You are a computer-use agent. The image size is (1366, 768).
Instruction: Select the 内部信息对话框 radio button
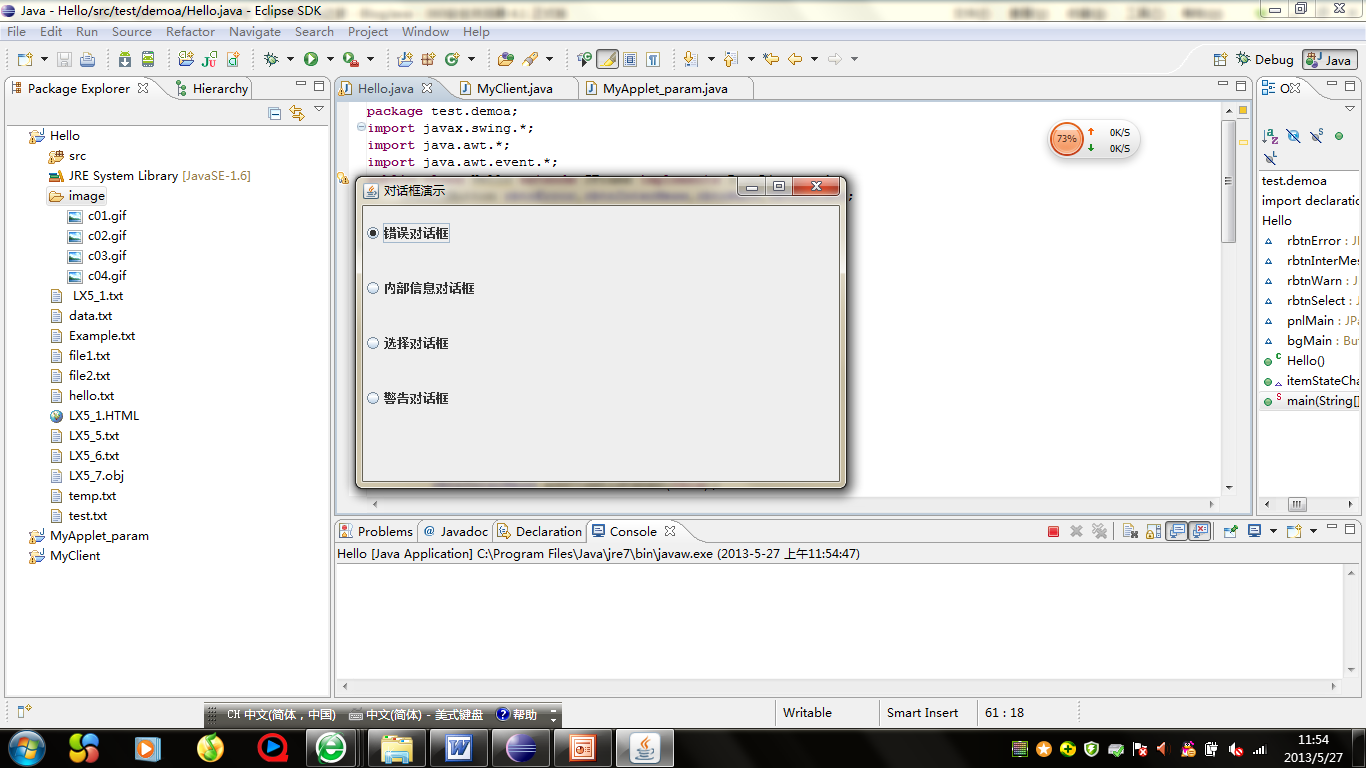click(x=421, y=288)
